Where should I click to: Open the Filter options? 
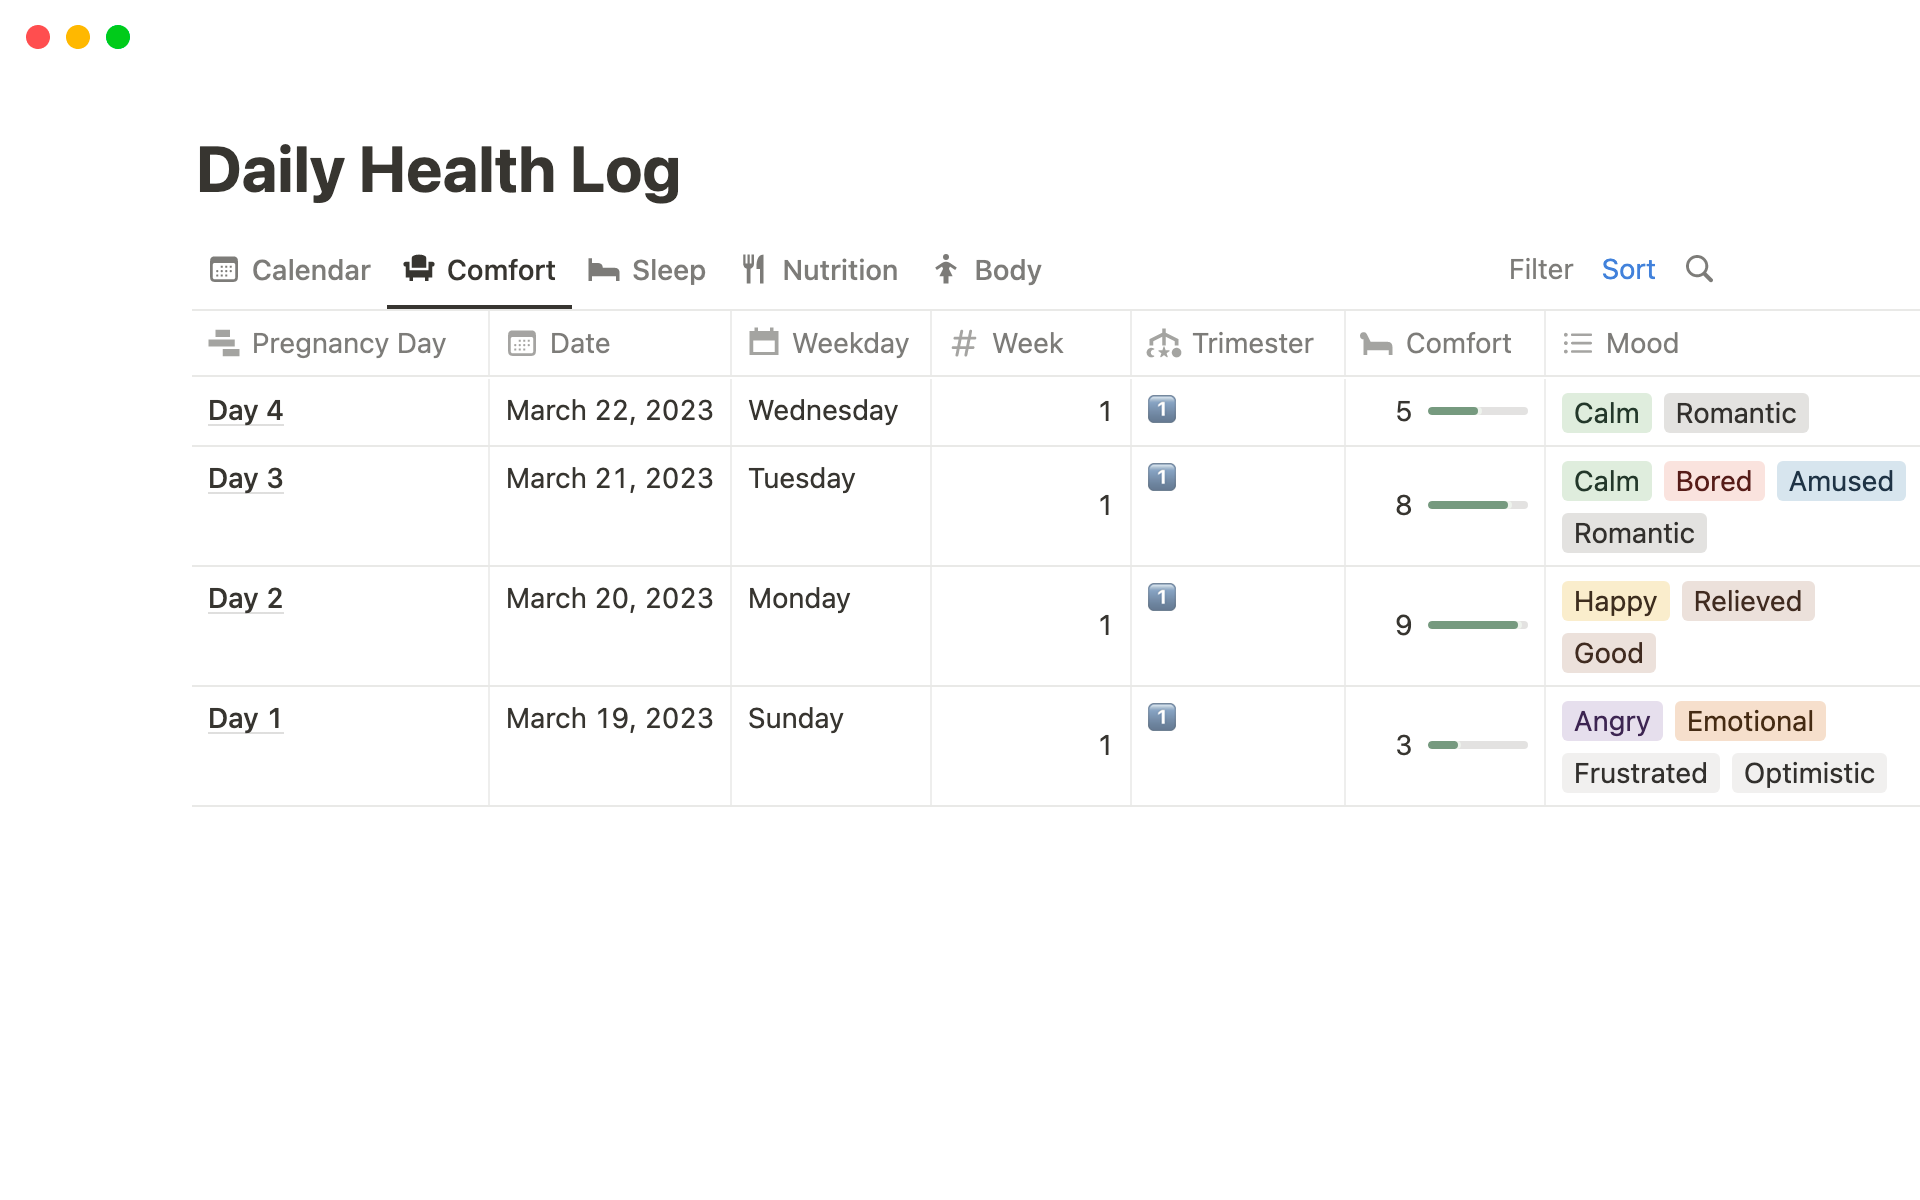[x=1540, y=269]
